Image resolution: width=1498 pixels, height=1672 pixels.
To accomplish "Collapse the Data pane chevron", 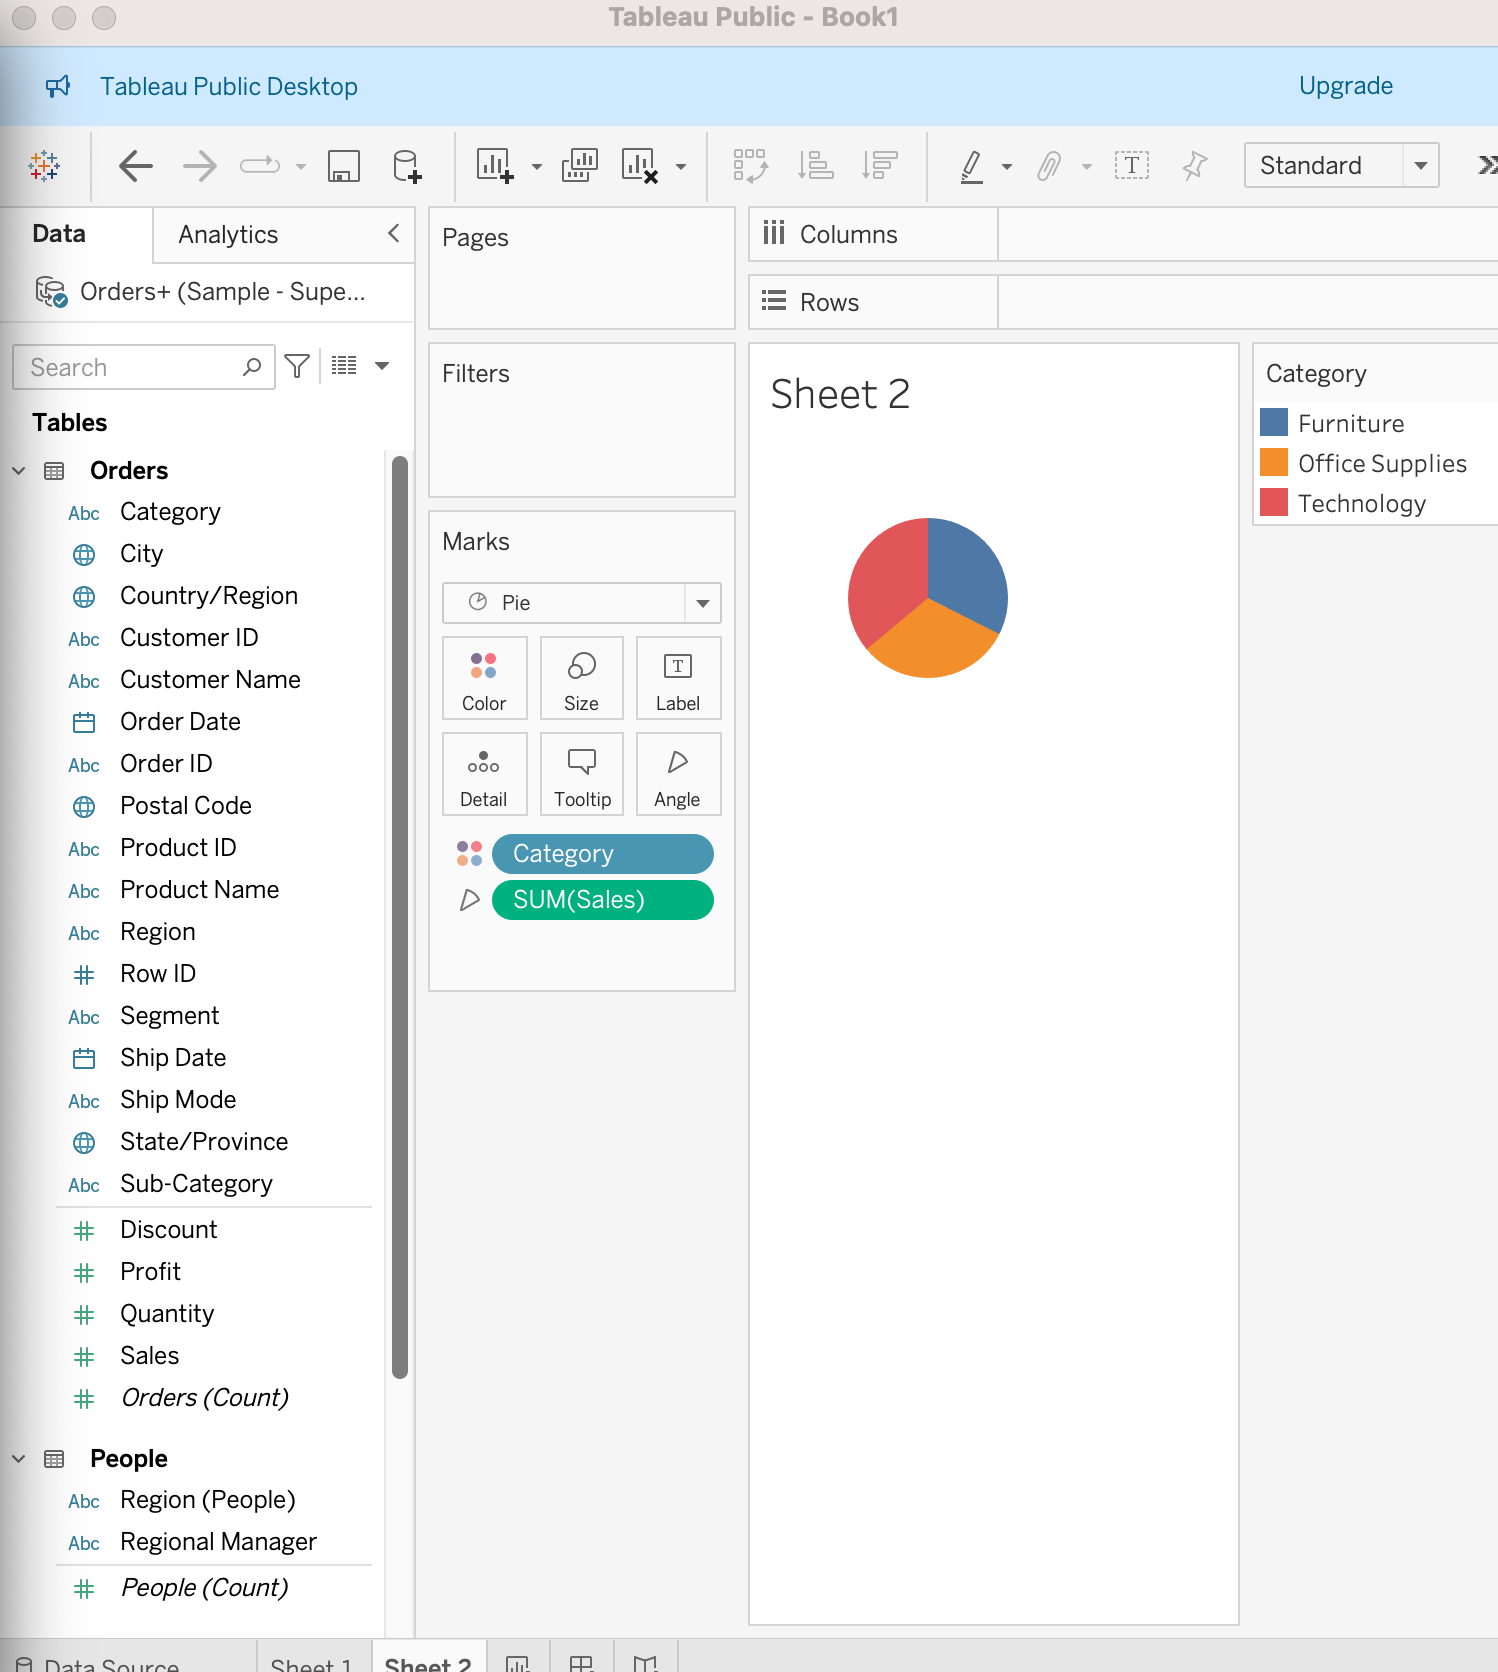I will tap(394, 233).
